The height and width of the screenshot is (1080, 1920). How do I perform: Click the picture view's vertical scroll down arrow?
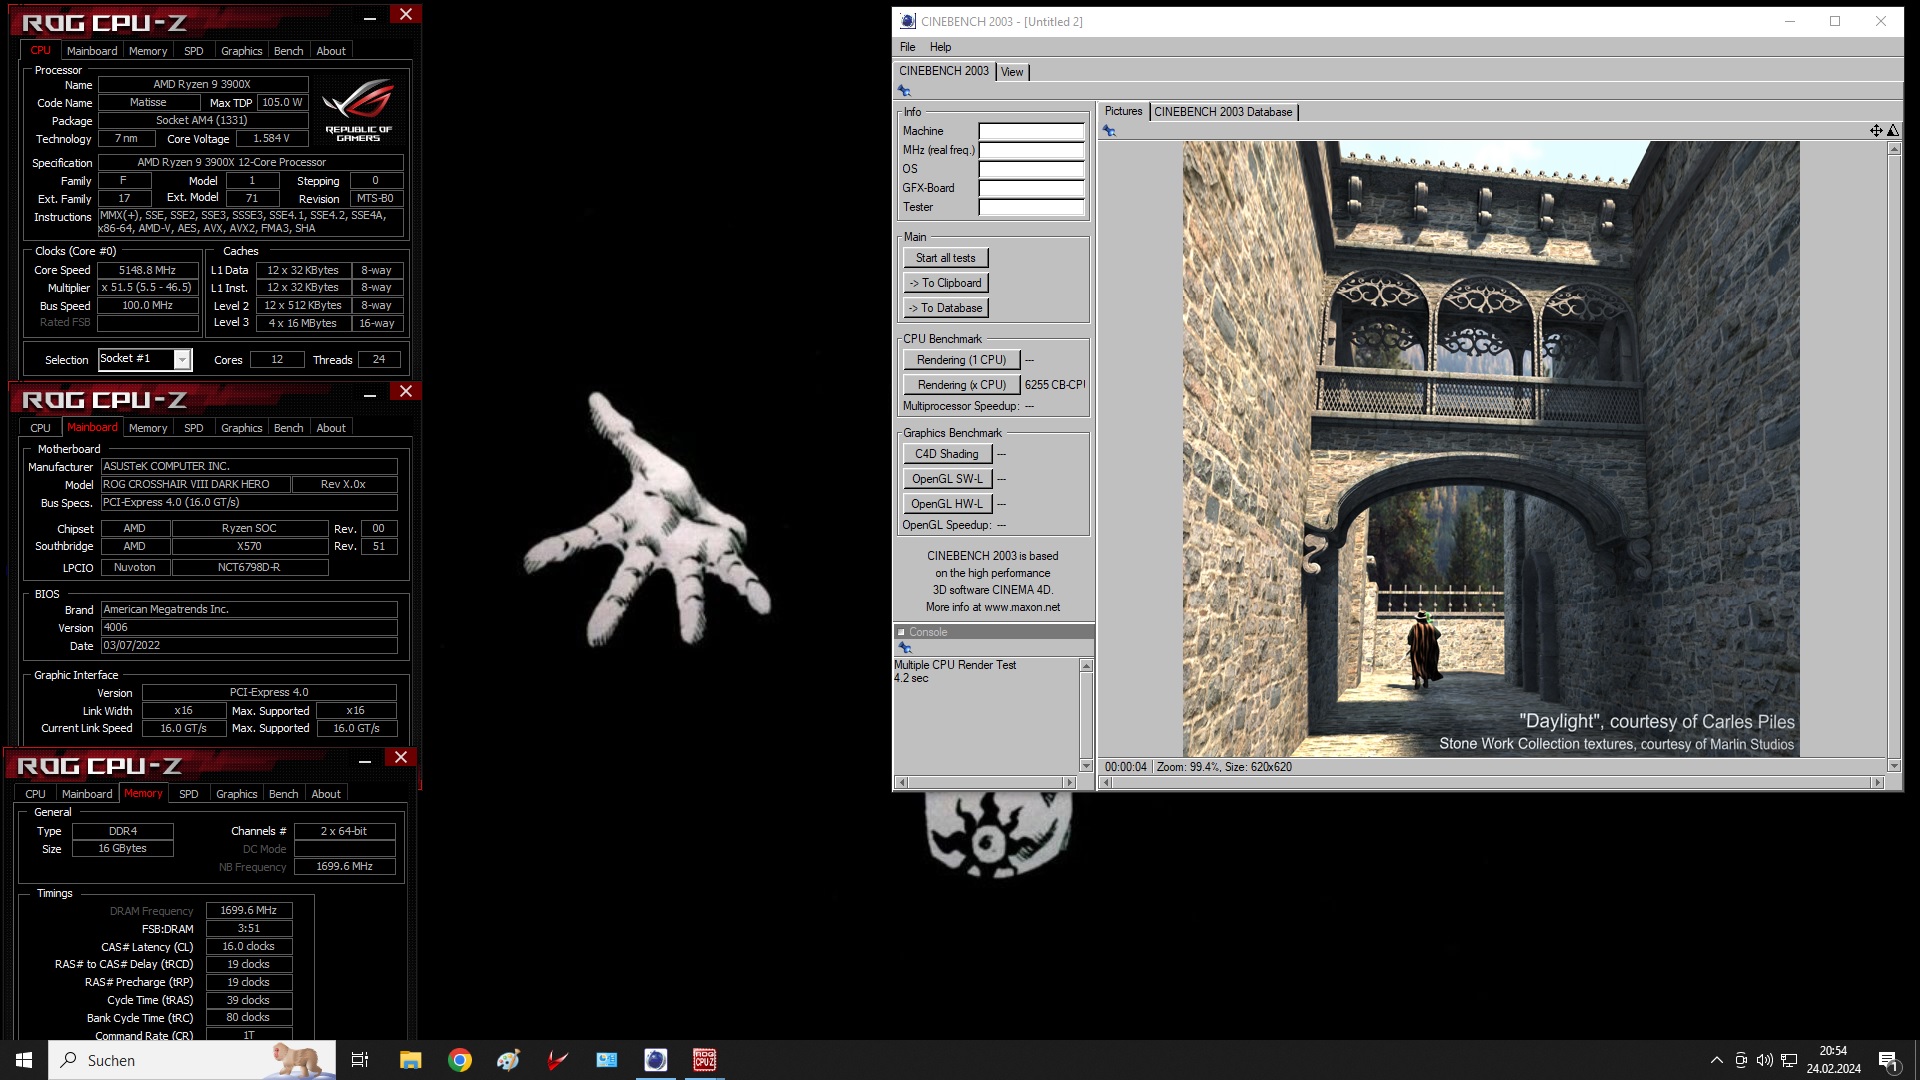pyautogui.click(x=1893, y=766)
